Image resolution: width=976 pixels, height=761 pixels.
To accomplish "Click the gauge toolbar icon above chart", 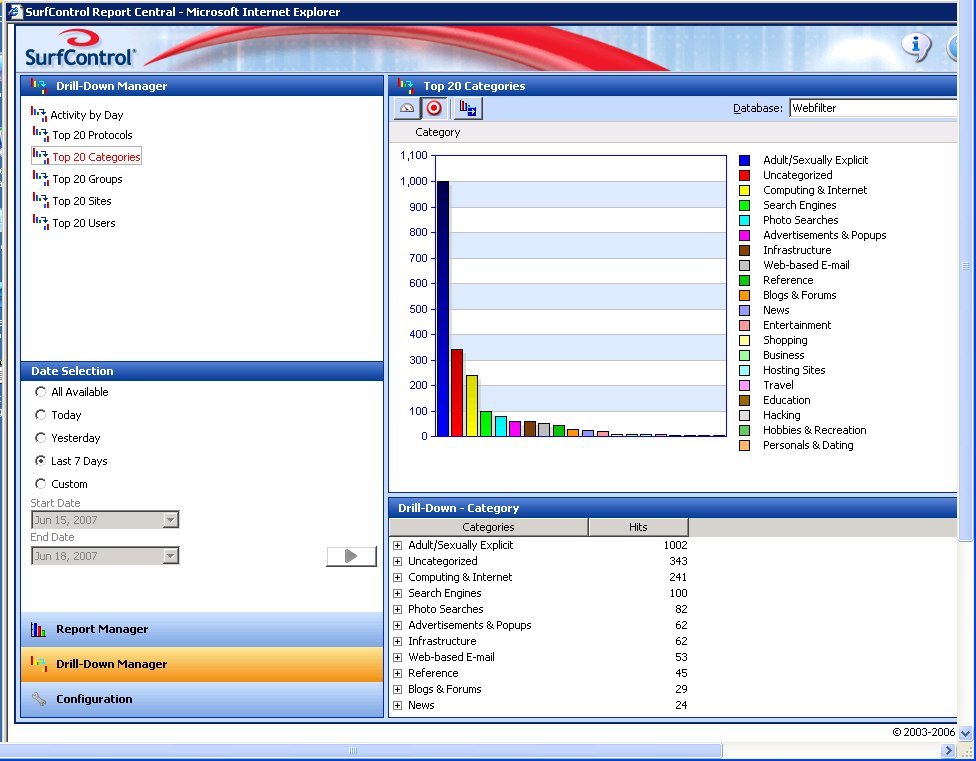I will click(407, 108).
